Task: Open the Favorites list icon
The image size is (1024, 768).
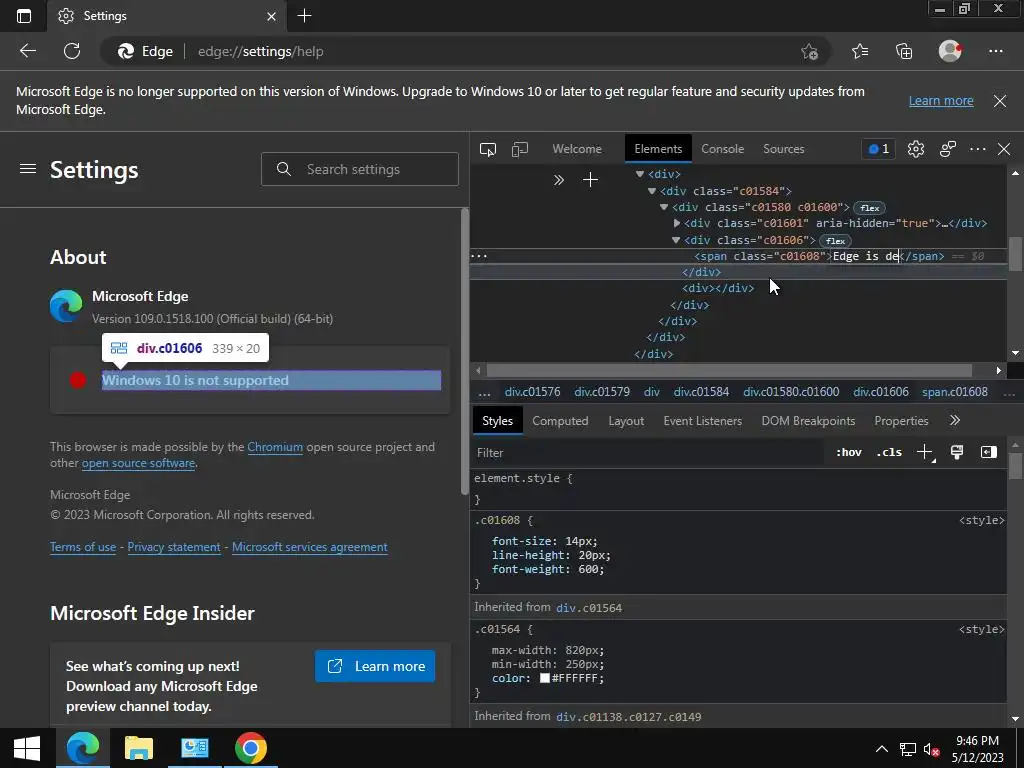Action: [860, 51]
